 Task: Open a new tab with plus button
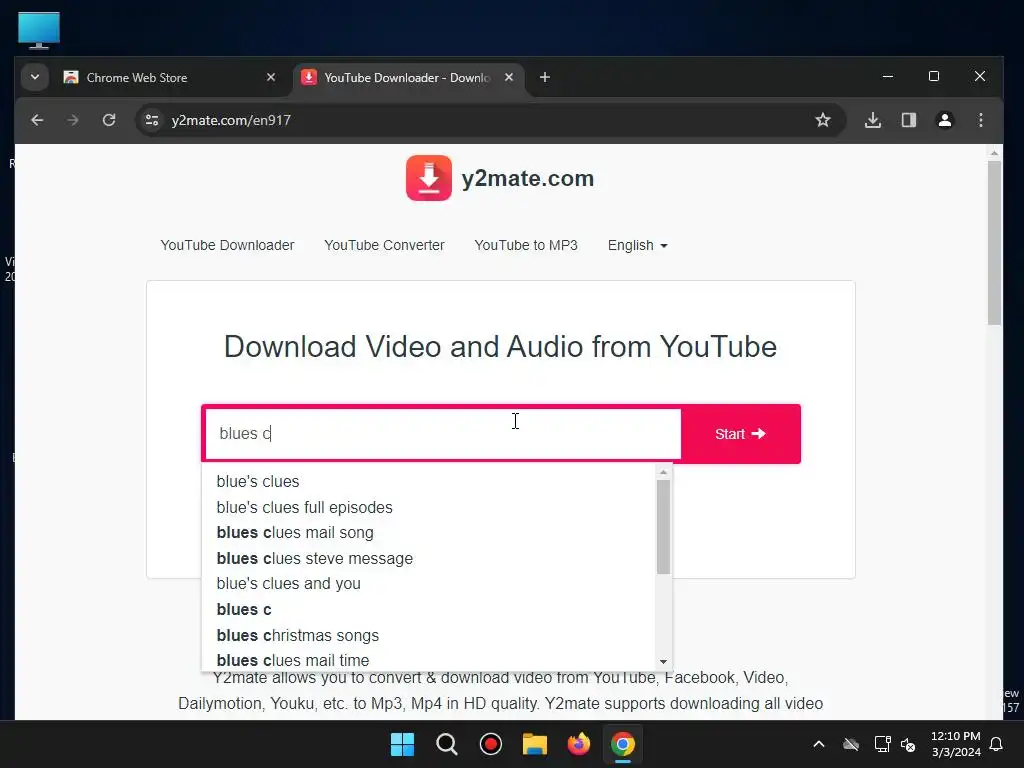click(545, 78)
